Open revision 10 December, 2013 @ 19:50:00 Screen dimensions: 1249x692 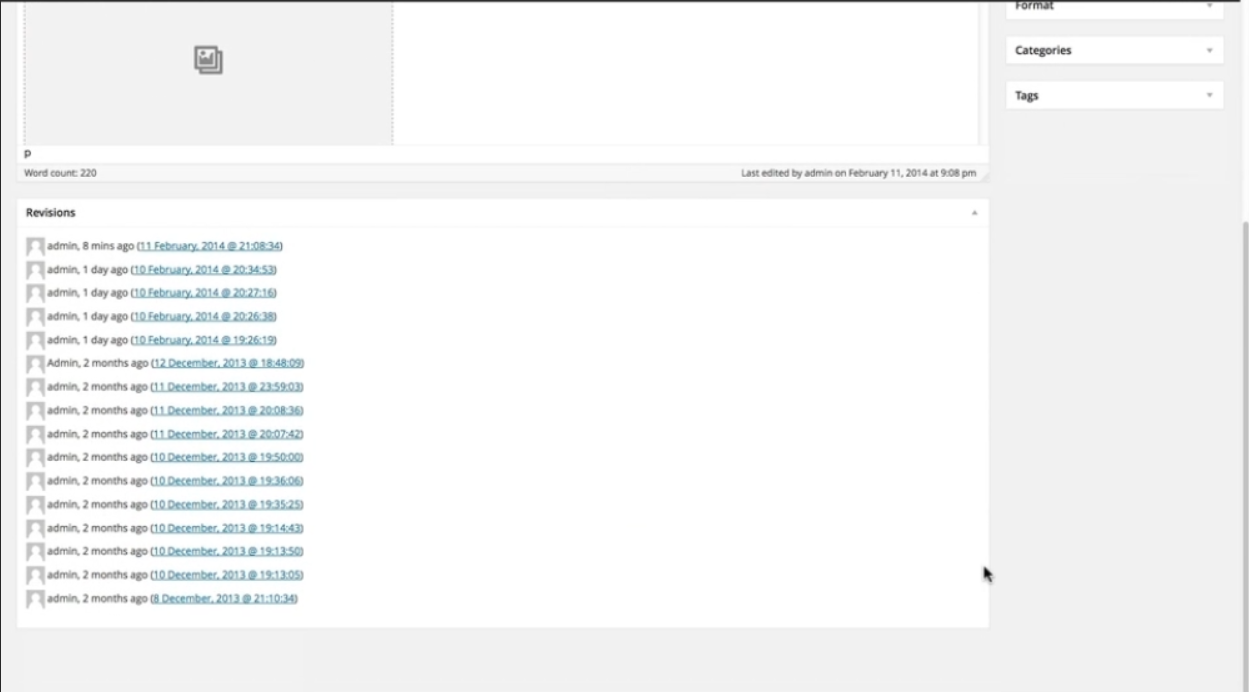228,458
